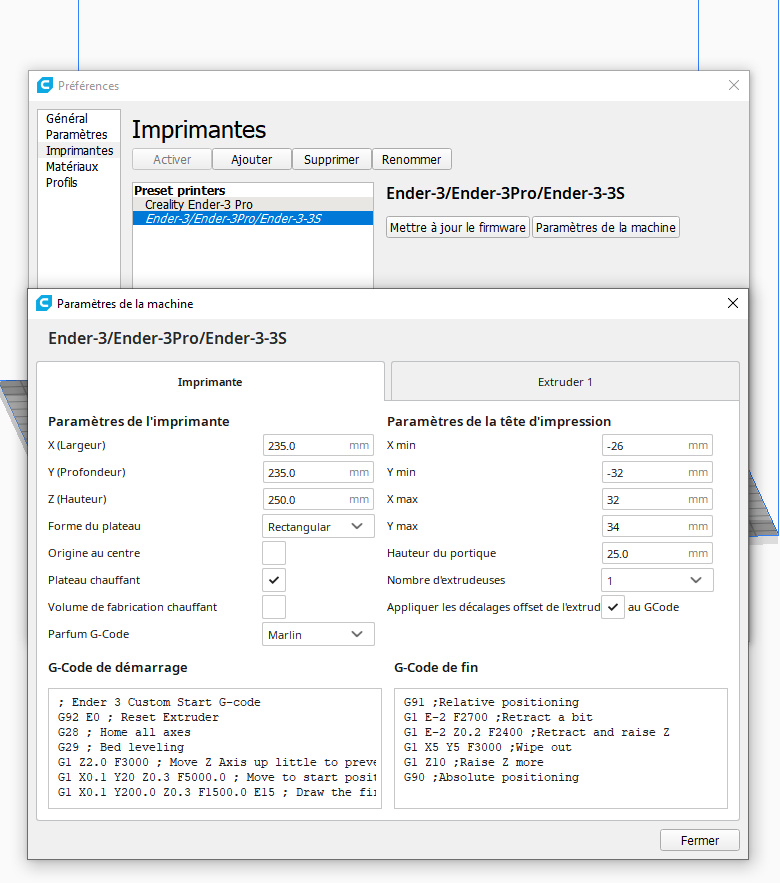
Task: Select Ender-3/Ender-3Pro/Ender-3-3S in printer list
Action: click(253, 218)
